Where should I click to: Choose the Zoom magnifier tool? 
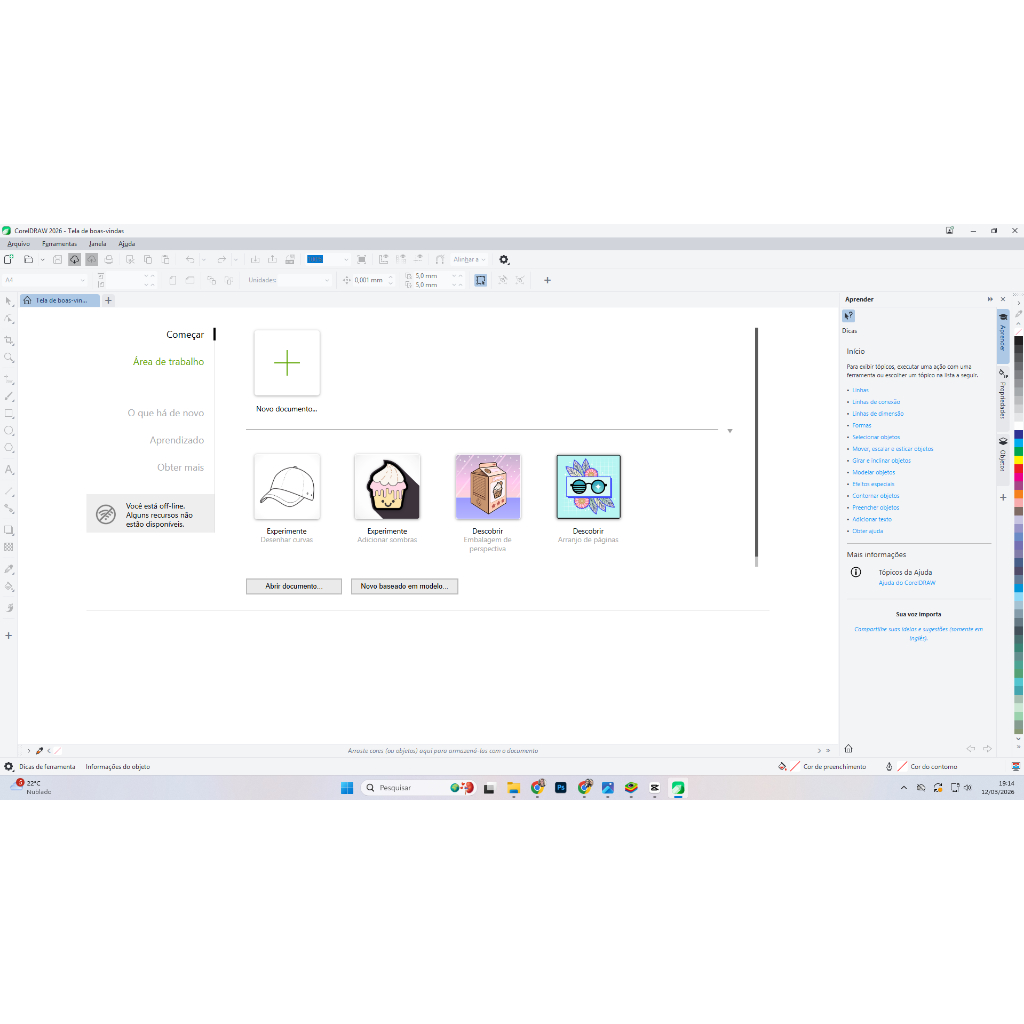[x=9, y=357]
